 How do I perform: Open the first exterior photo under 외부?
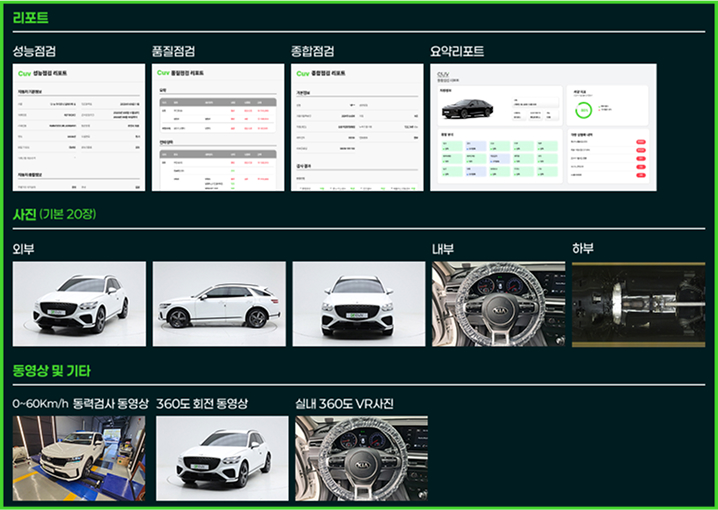point(79,304)
